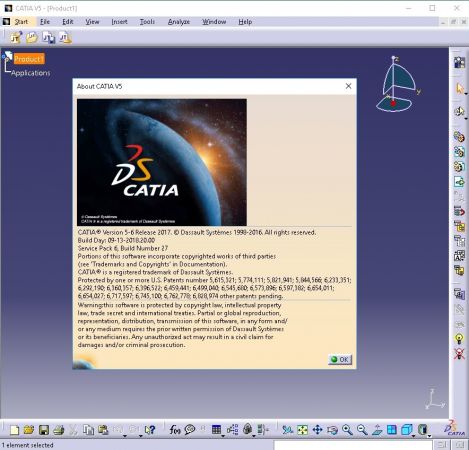Click the Design Table icon

pos(216,430)
